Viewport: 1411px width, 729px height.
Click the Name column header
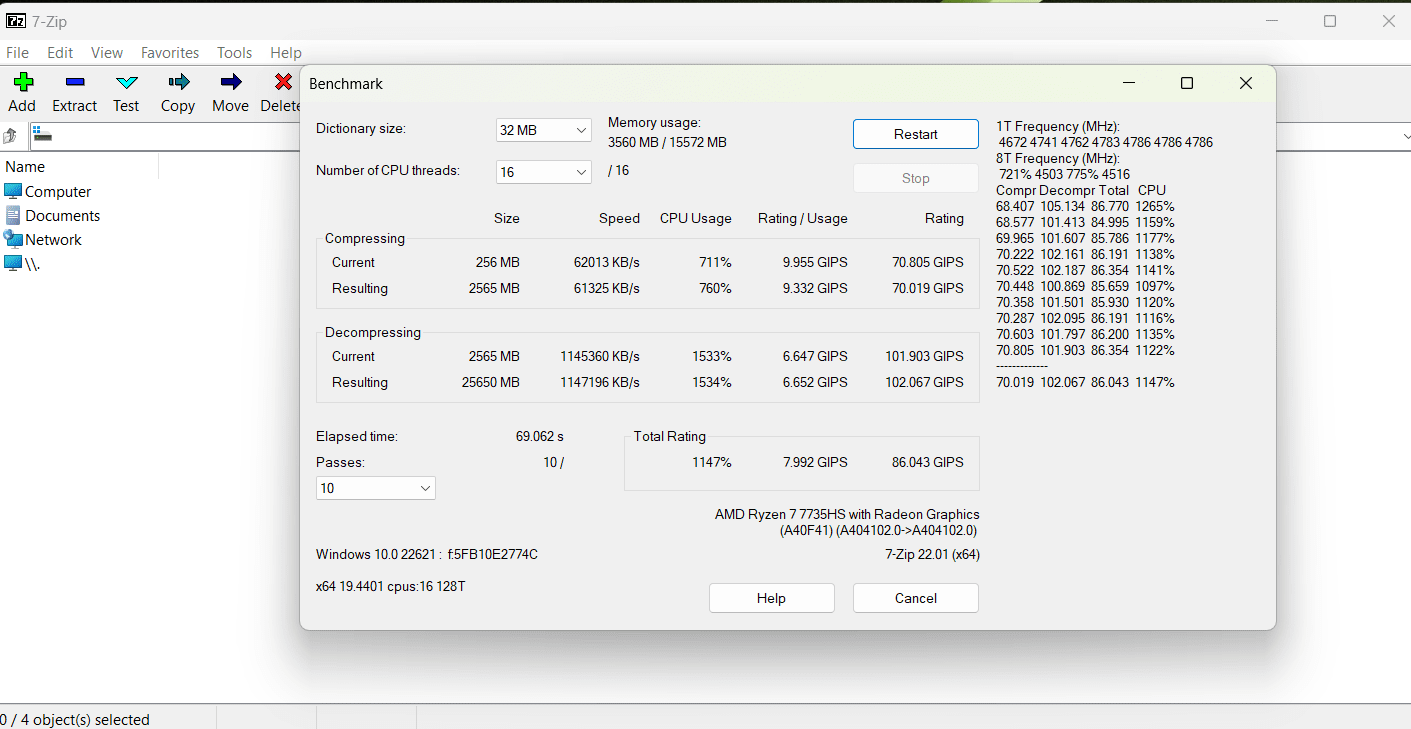point(25,167)
